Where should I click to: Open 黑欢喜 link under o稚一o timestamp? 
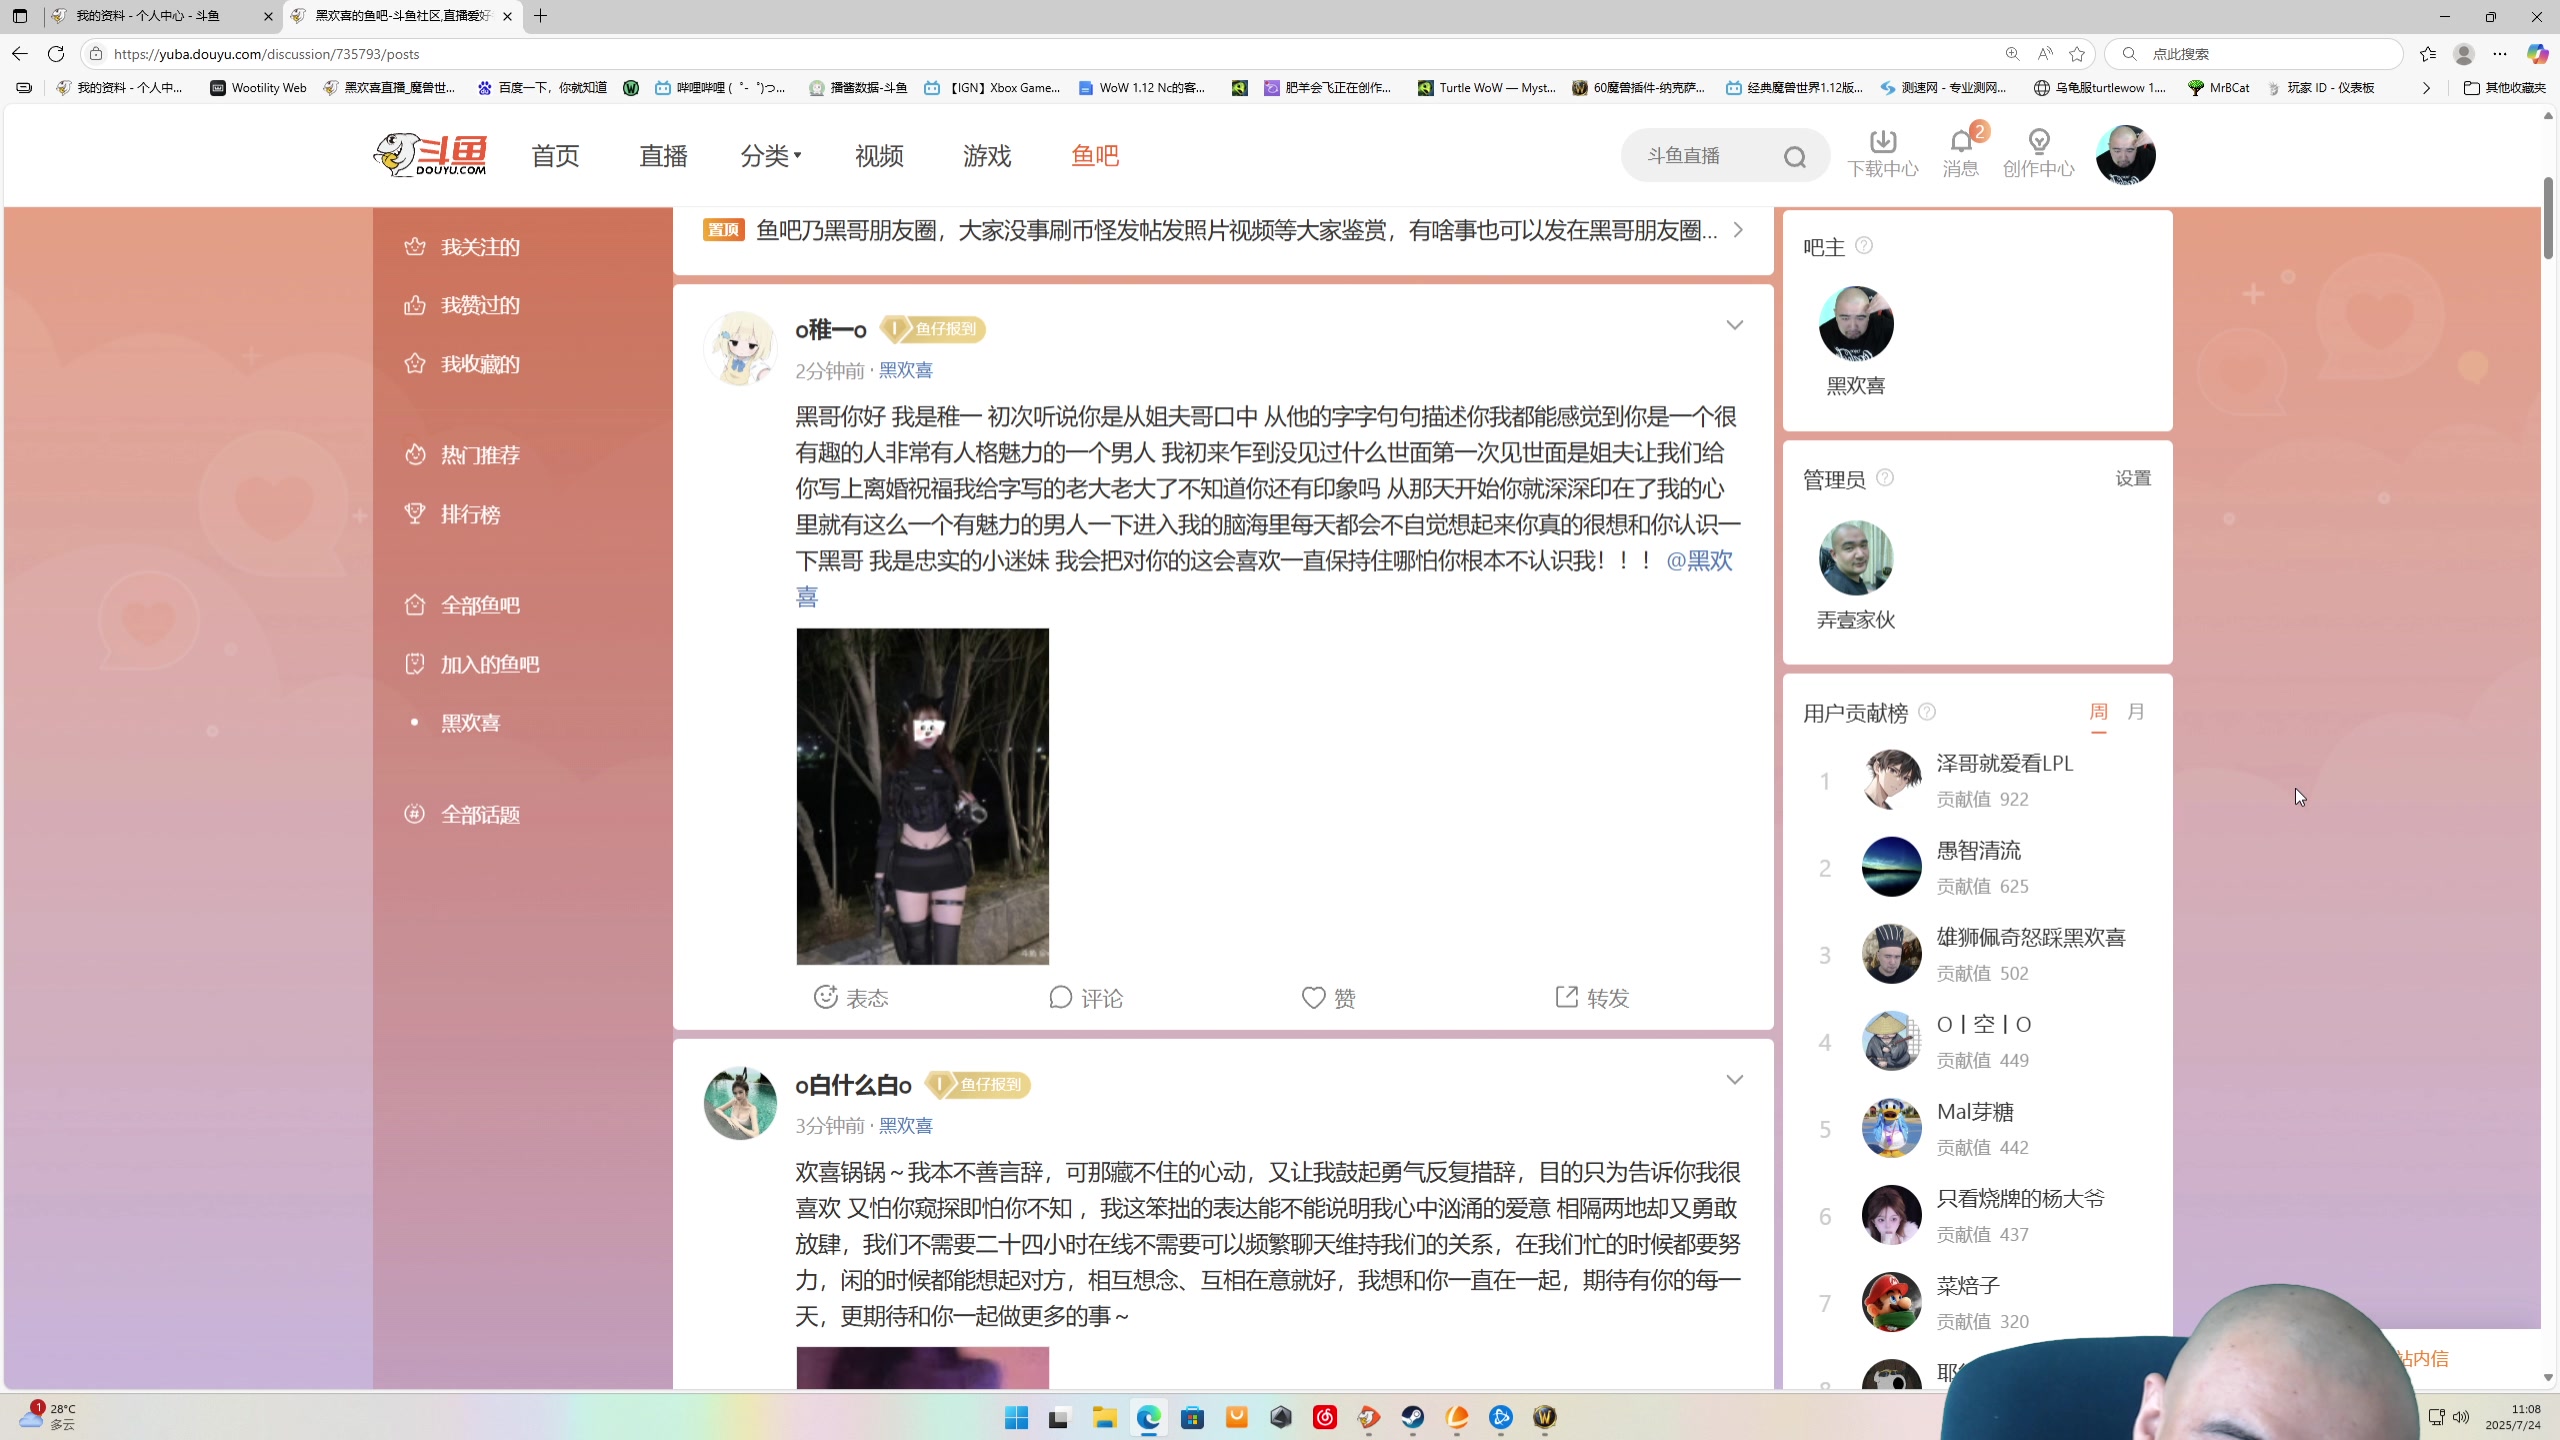(905, 370)
